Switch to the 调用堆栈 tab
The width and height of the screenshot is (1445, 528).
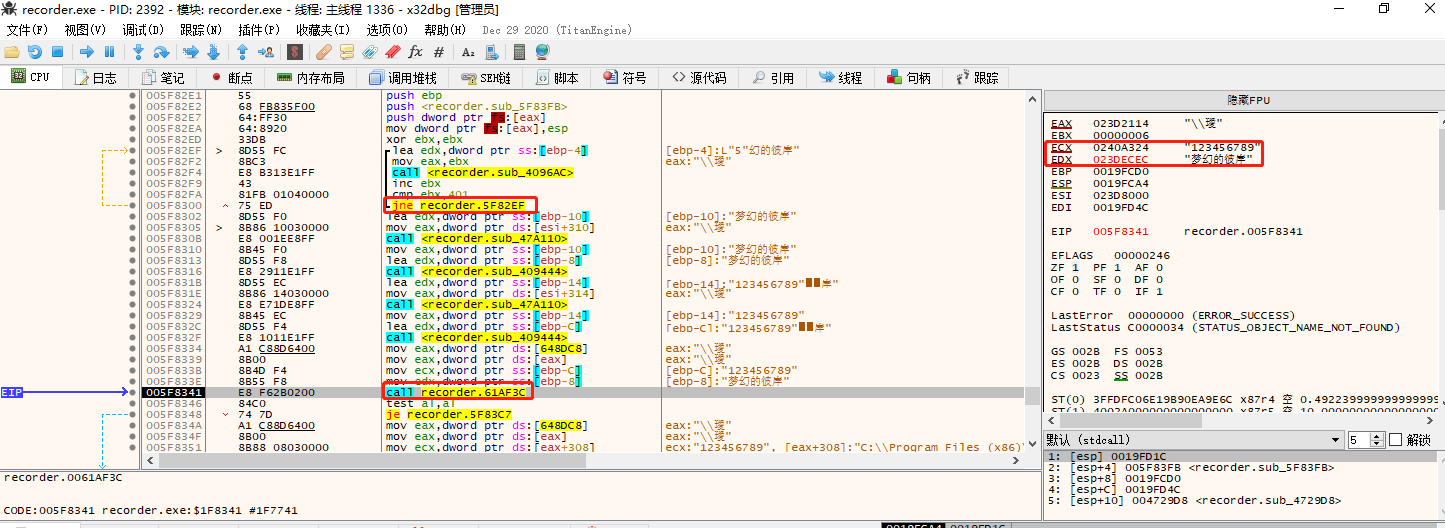402,77
